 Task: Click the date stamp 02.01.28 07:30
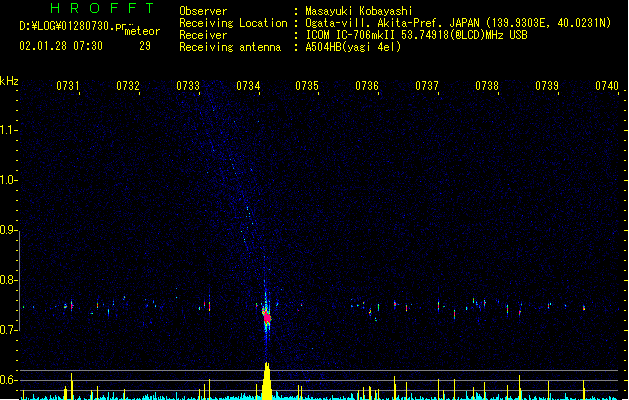pyautogui.click(x=61, y=46)
